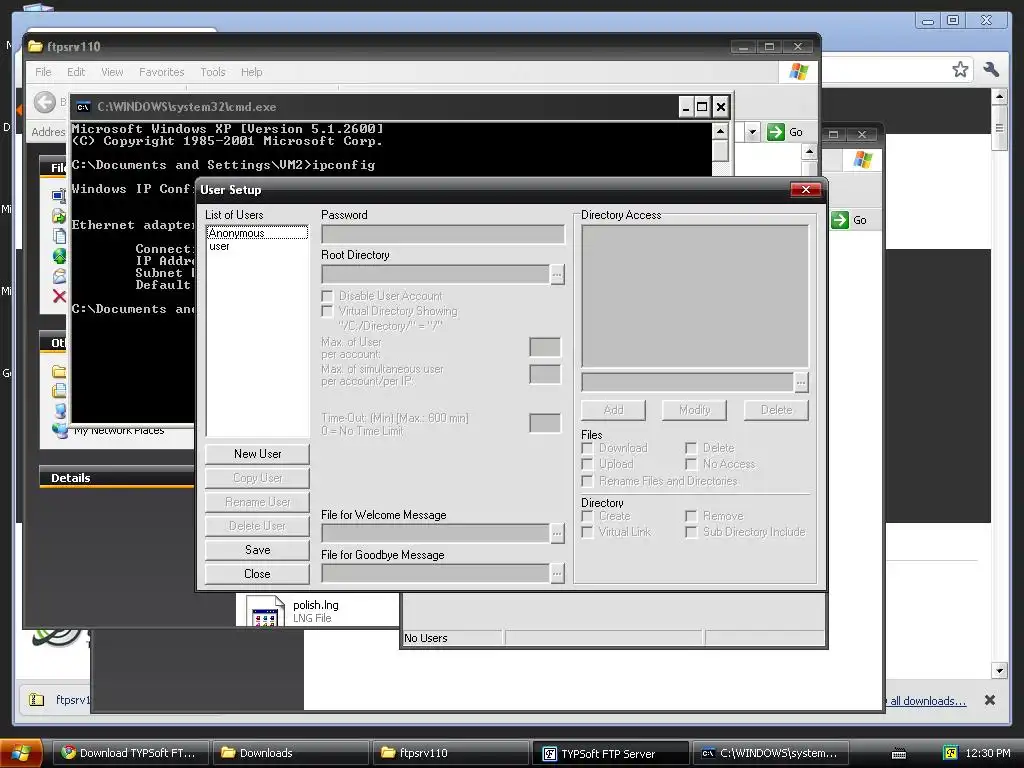Viewport: 1024px width, 768px height.
Task: Open the Favorites menu in ftpsrv110 window
Action: coord(161,72)
